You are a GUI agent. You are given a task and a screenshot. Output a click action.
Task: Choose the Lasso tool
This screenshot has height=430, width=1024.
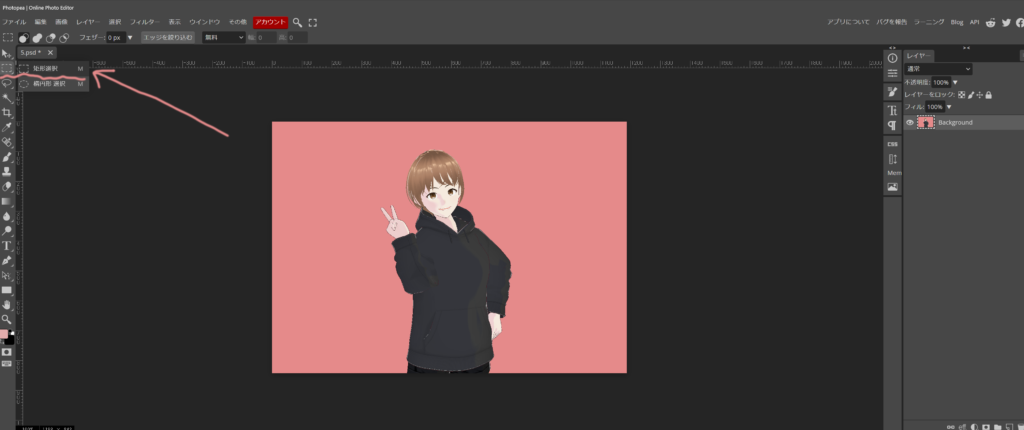click(x=7, y=84)
